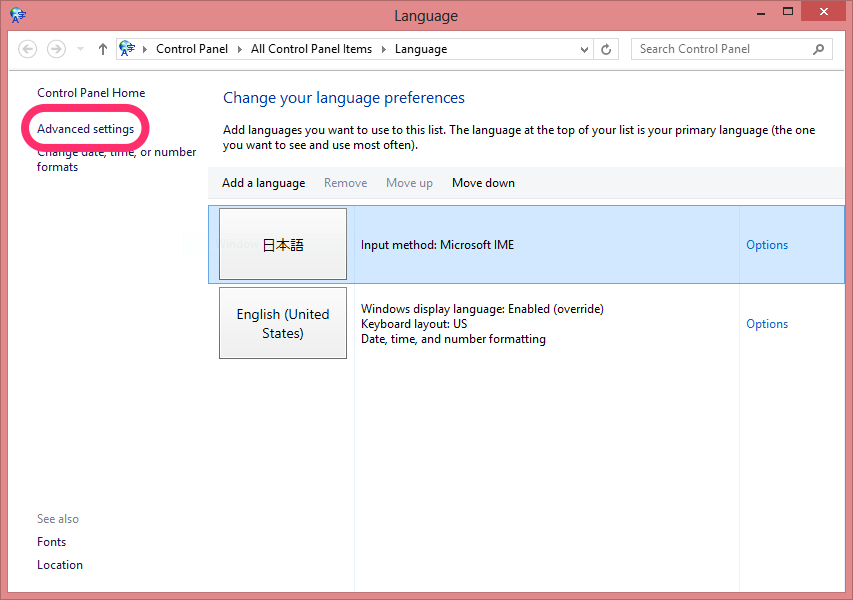Go up one level with up arrow
853x600 pixels.
coord(103,49)
